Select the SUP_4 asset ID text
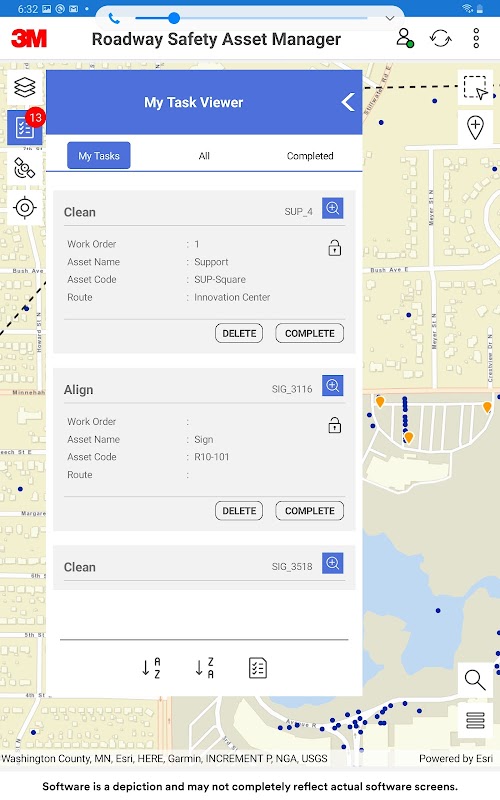 tap(298, 212)
